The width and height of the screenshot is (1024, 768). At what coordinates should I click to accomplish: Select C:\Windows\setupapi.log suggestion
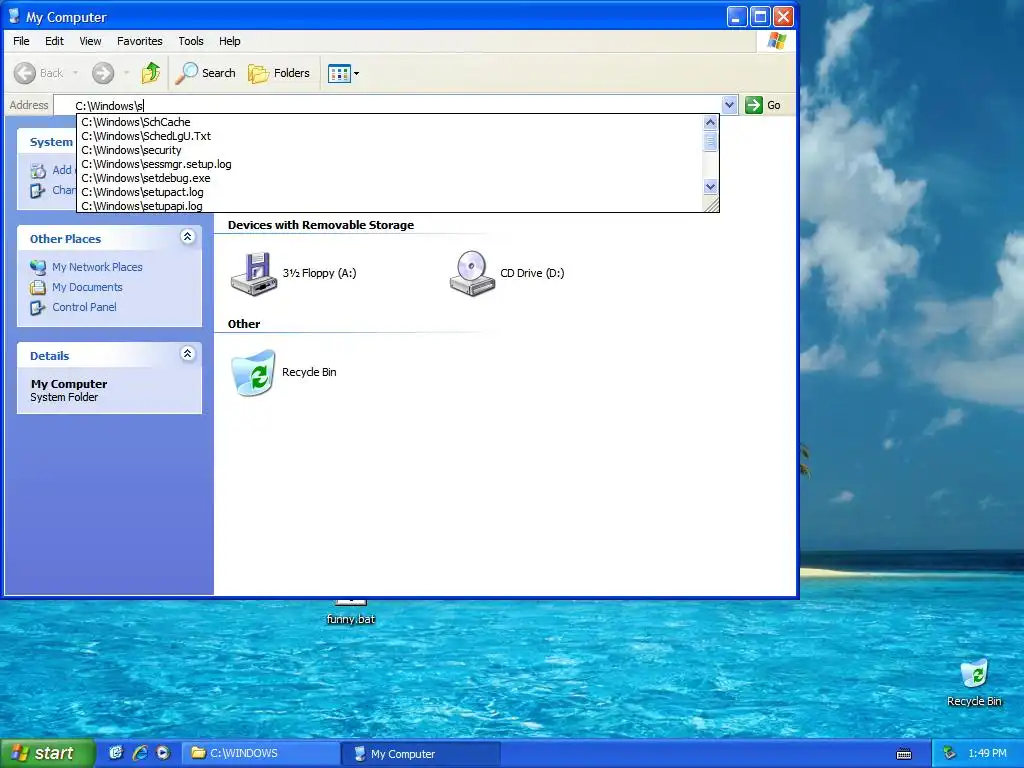click(390, 206)
